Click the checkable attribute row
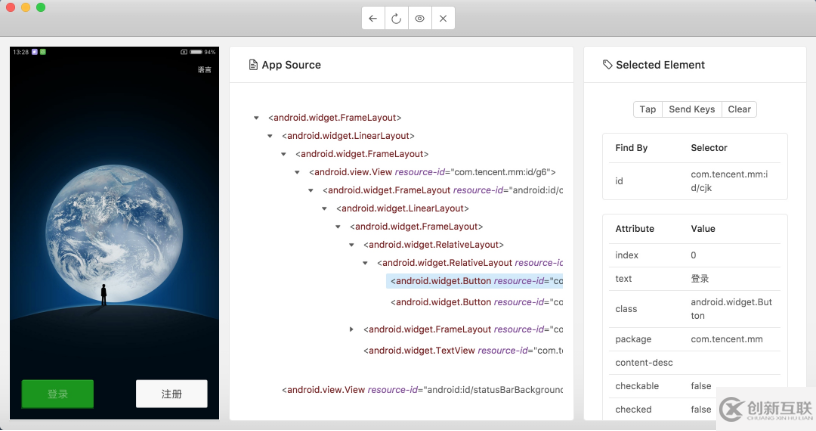This screenshot has height=431, width=816. (x=695, y=386)
